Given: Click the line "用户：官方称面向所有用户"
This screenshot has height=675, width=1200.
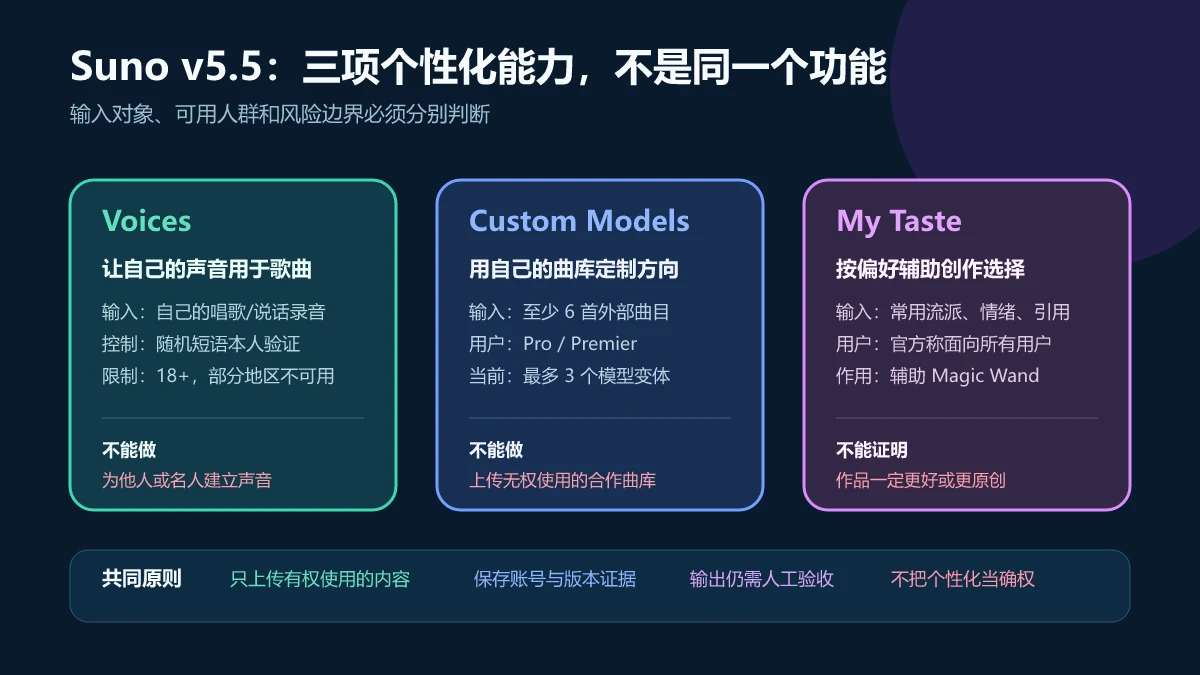Looking at the screenshot, I should 943,344.
